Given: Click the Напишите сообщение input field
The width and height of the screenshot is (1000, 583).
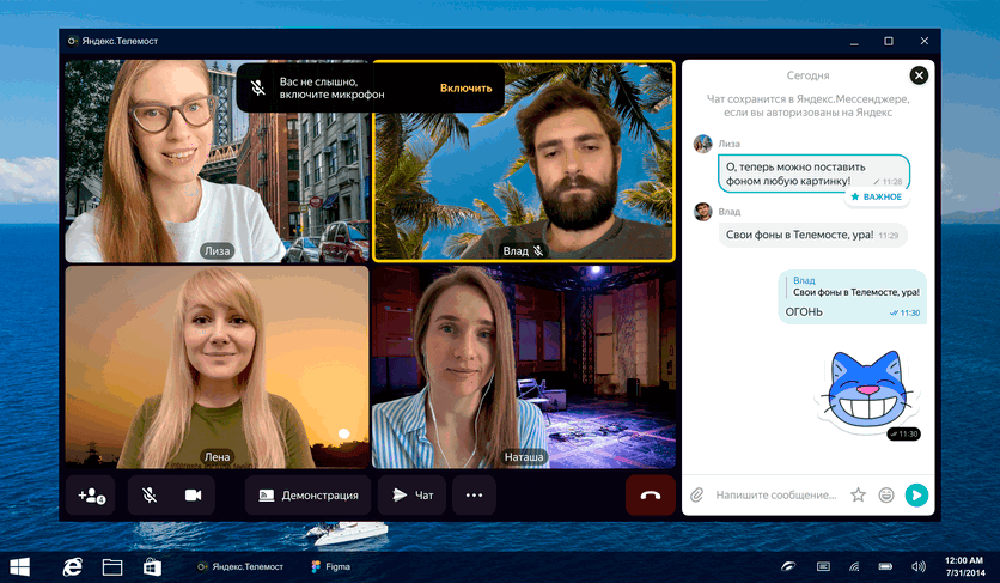Looking at the screenshot, I should (x=776, y=495).
